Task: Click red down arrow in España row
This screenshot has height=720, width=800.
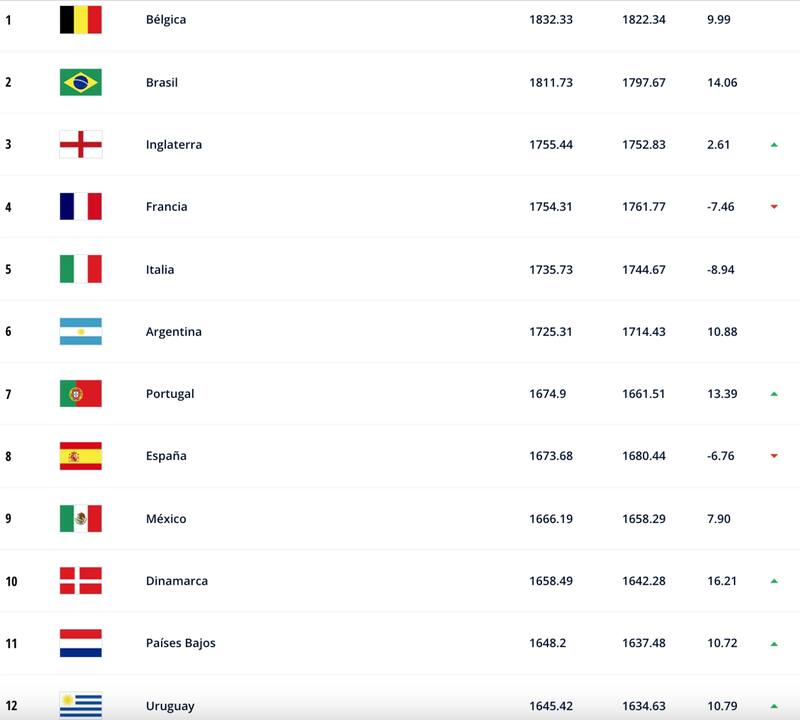Action: 774,456
